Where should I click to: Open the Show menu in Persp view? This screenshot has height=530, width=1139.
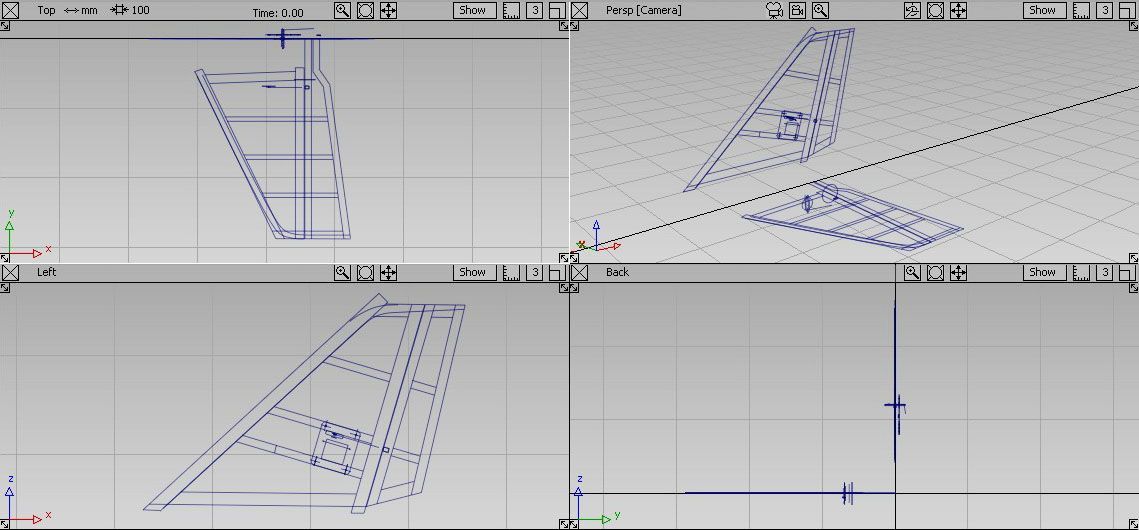tap(1042, 10)
